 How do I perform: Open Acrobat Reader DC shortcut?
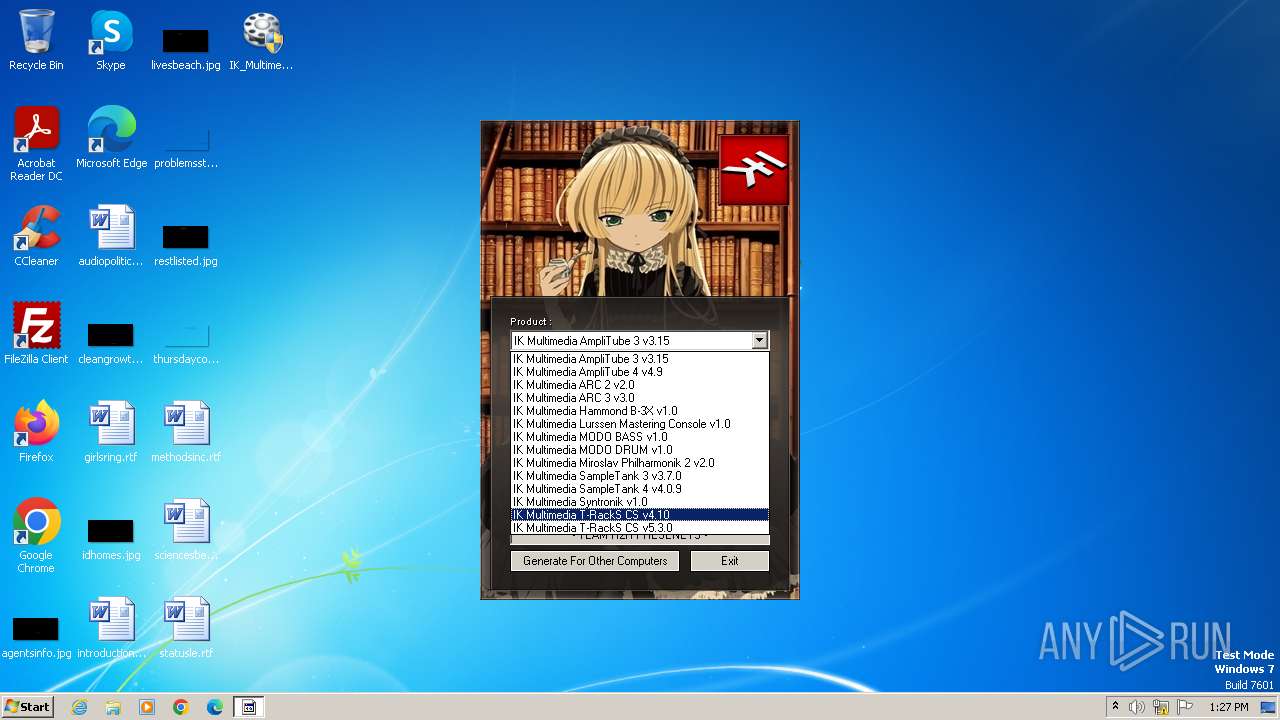pyautogui.click(x=36, y=144)
